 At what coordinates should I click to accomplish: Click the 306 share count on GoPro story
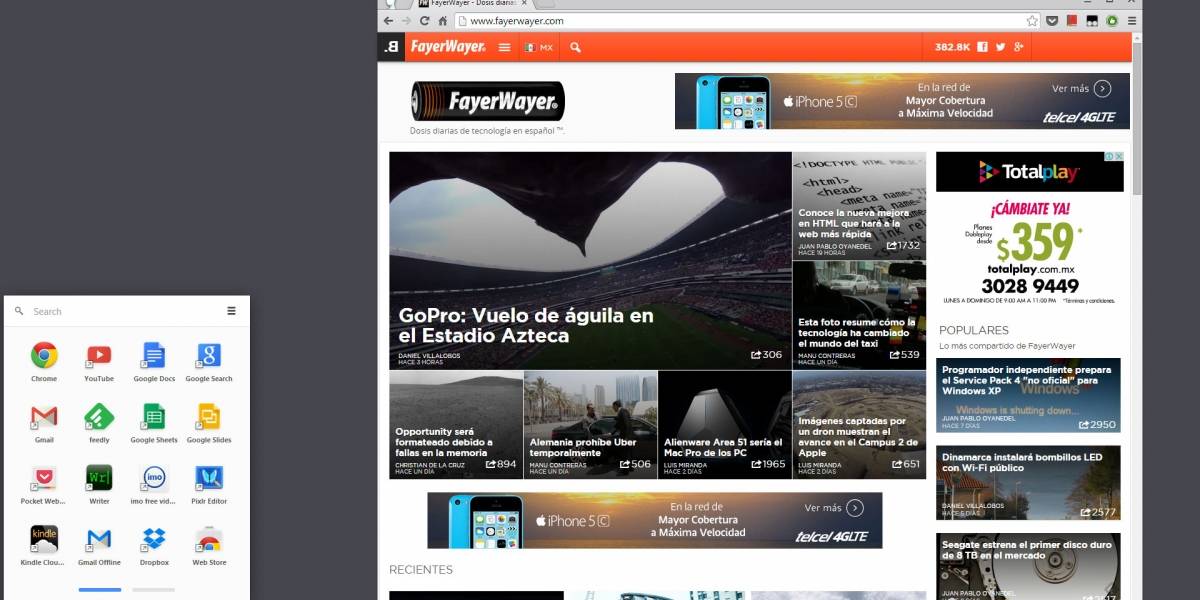tap(767, 354)
